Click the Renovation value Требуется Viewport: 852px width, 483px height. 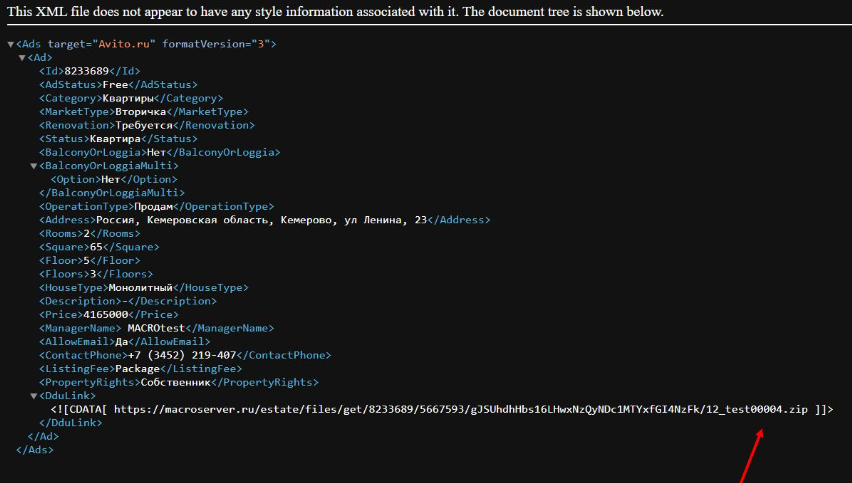[x=141, y=126]
